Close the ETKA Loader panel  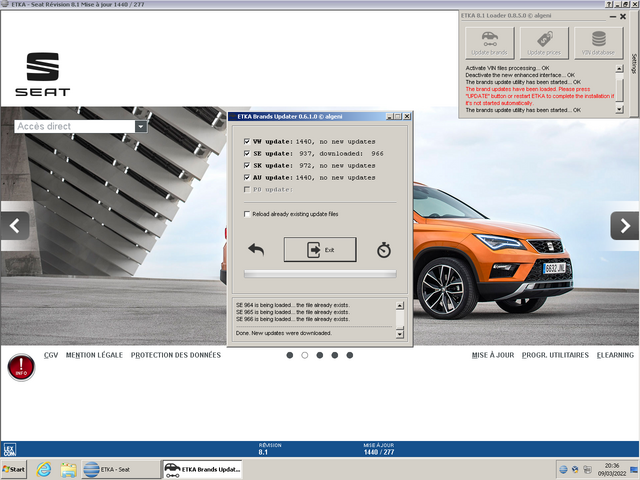[x=623, y=17]
